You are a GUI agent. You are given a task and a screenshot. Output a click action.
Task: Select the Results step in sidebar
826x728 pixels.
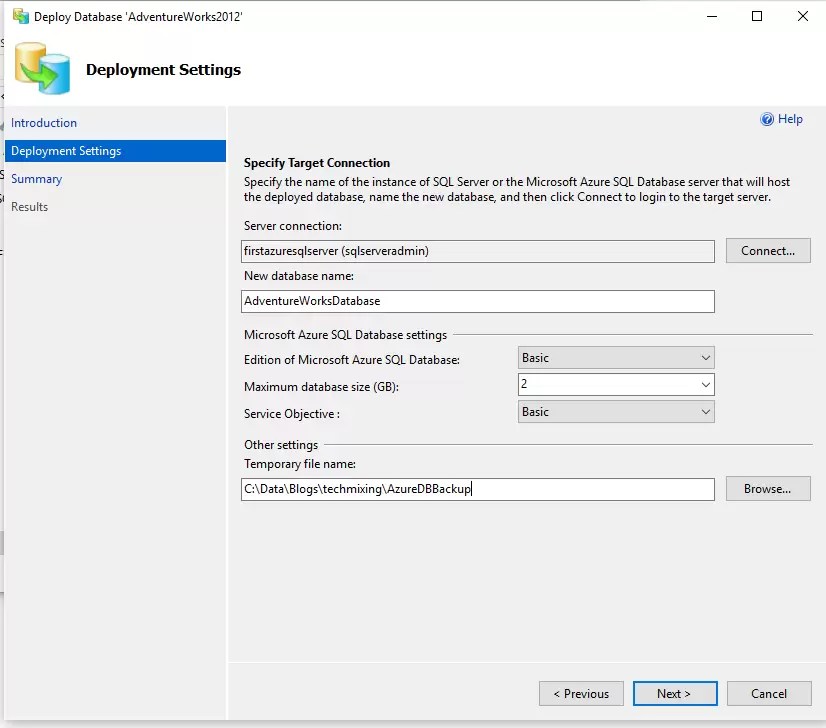point(30,207)
